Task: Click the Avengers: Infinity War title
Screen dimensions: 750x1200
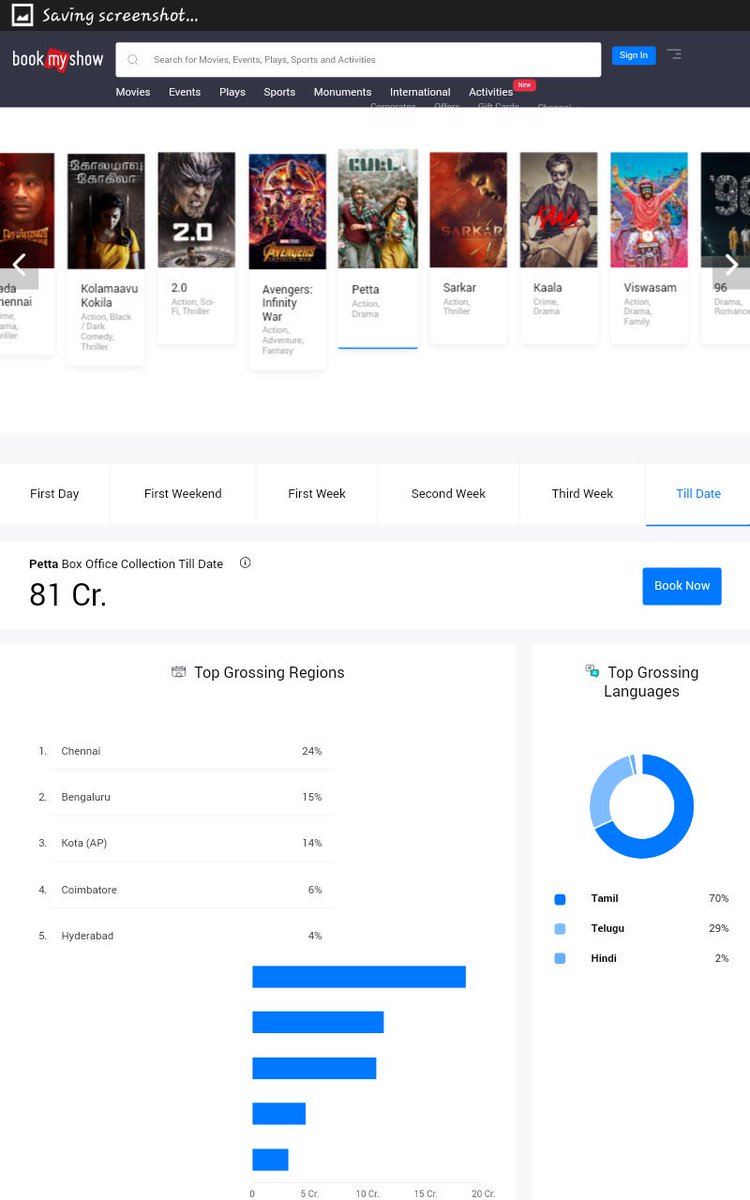Action: coord(287,303)
